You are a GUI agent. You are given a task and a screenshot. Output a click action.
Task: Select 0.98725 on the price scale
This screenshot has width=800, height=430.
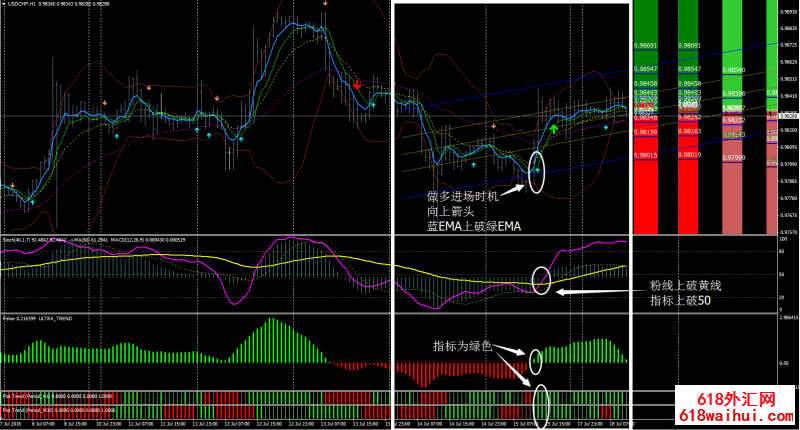[789, 45]
